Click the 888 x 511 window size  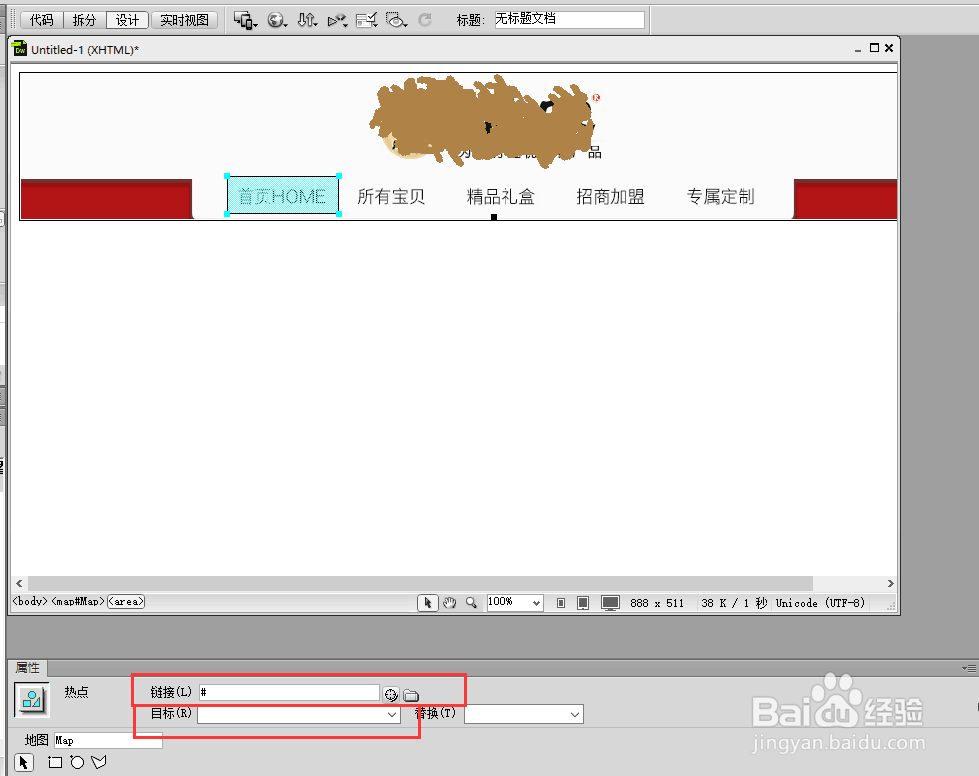point(657,603)
